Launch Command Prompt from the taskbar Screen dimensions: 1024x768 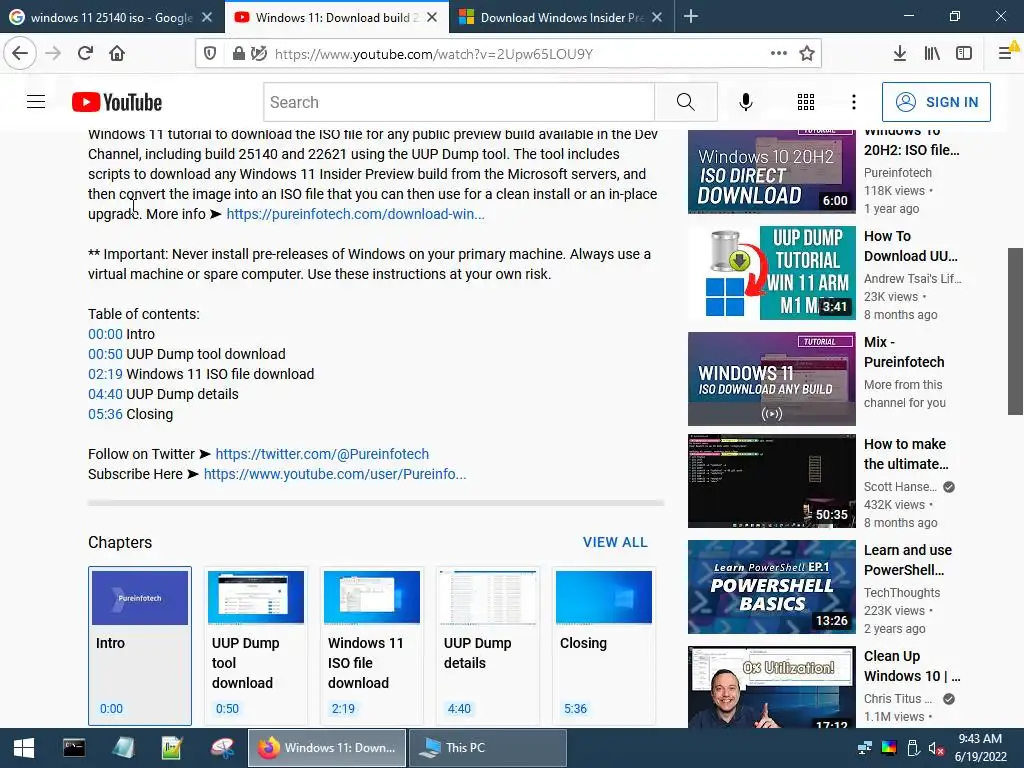click(74, 748)
